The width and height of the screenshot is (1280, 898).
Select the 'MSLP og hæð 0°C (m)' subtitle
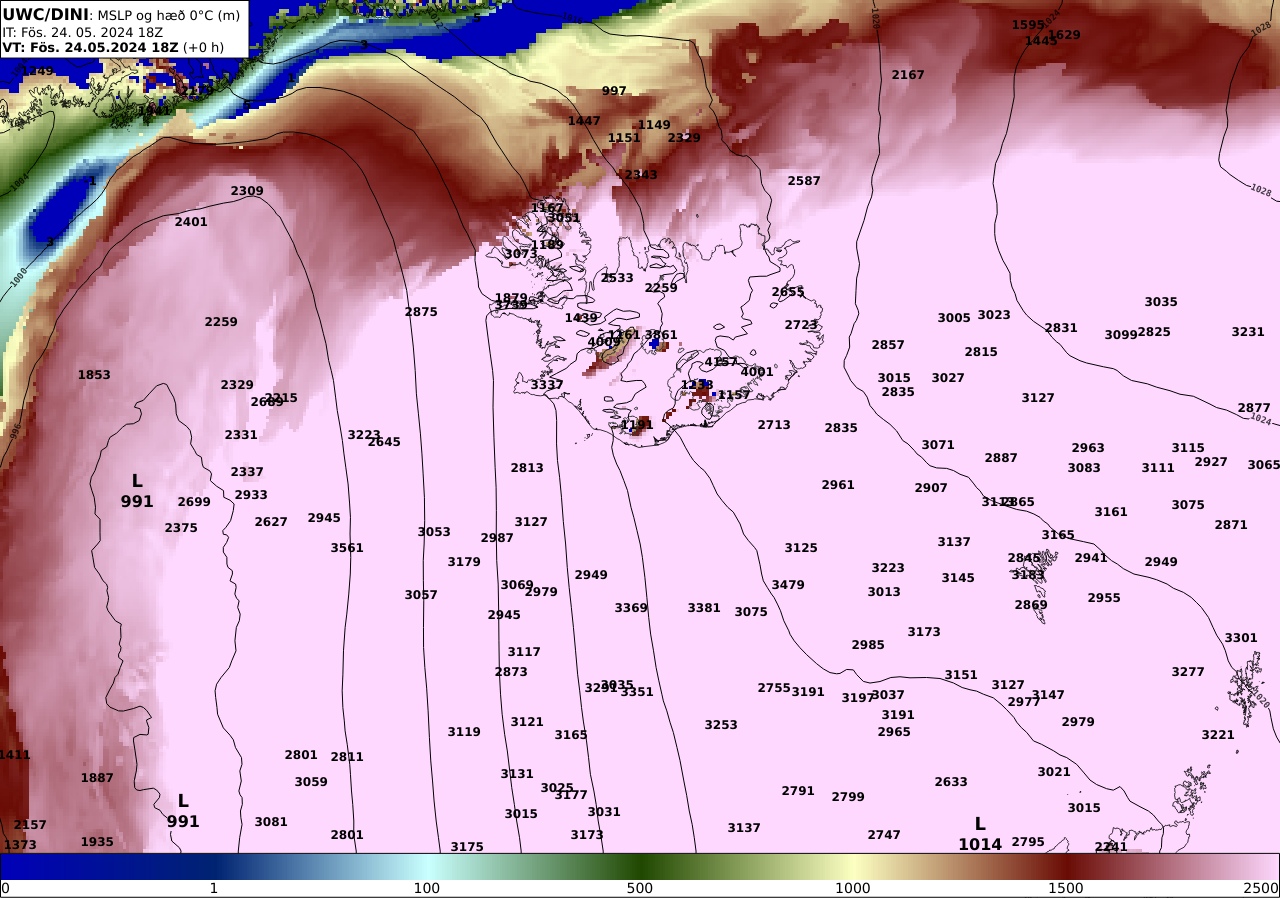(168, 15)
